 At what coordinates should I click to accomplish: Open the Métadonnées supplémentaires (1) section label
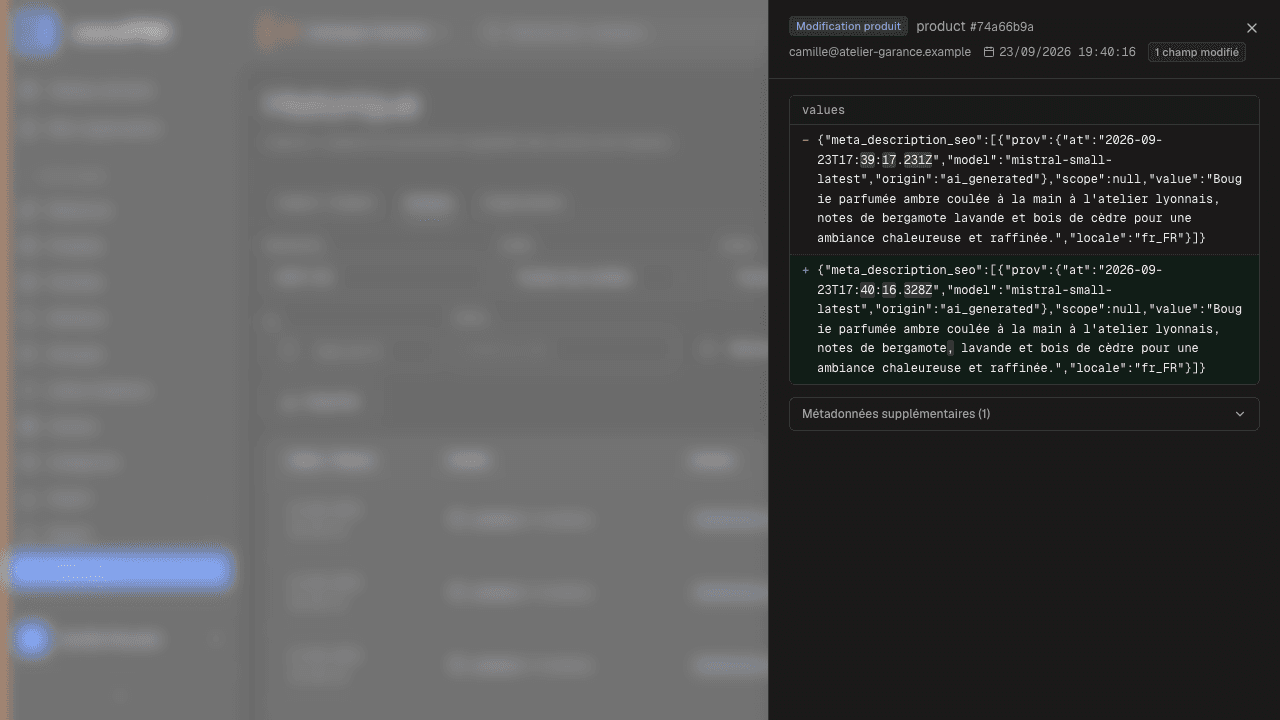[x=896, y=414]
